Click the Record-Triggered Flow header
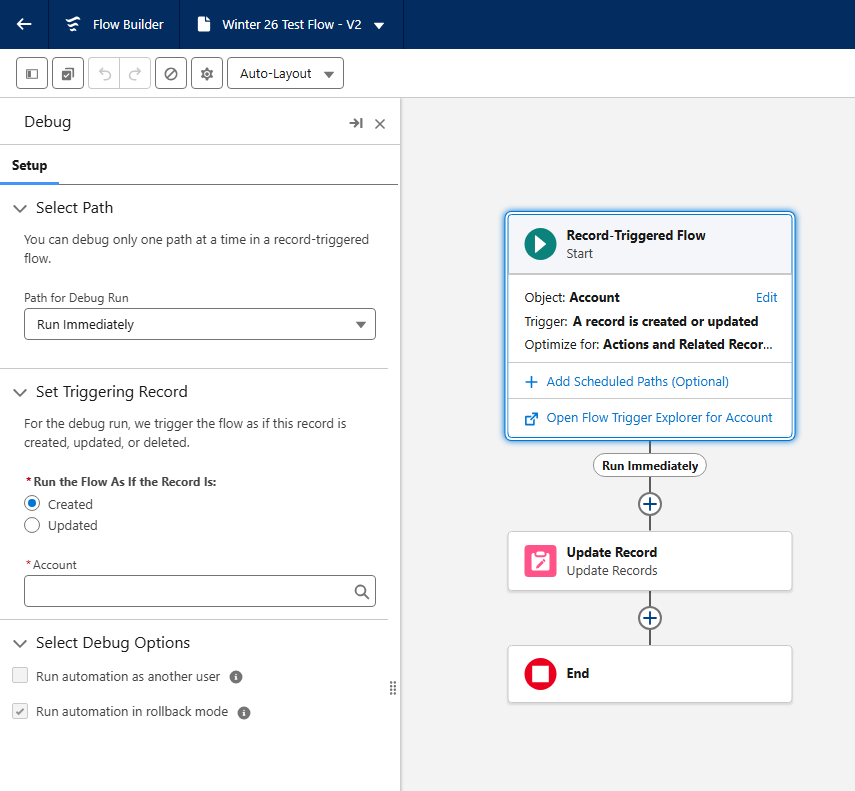This screenshot has width=855, height=791. [x=649, y=244]
